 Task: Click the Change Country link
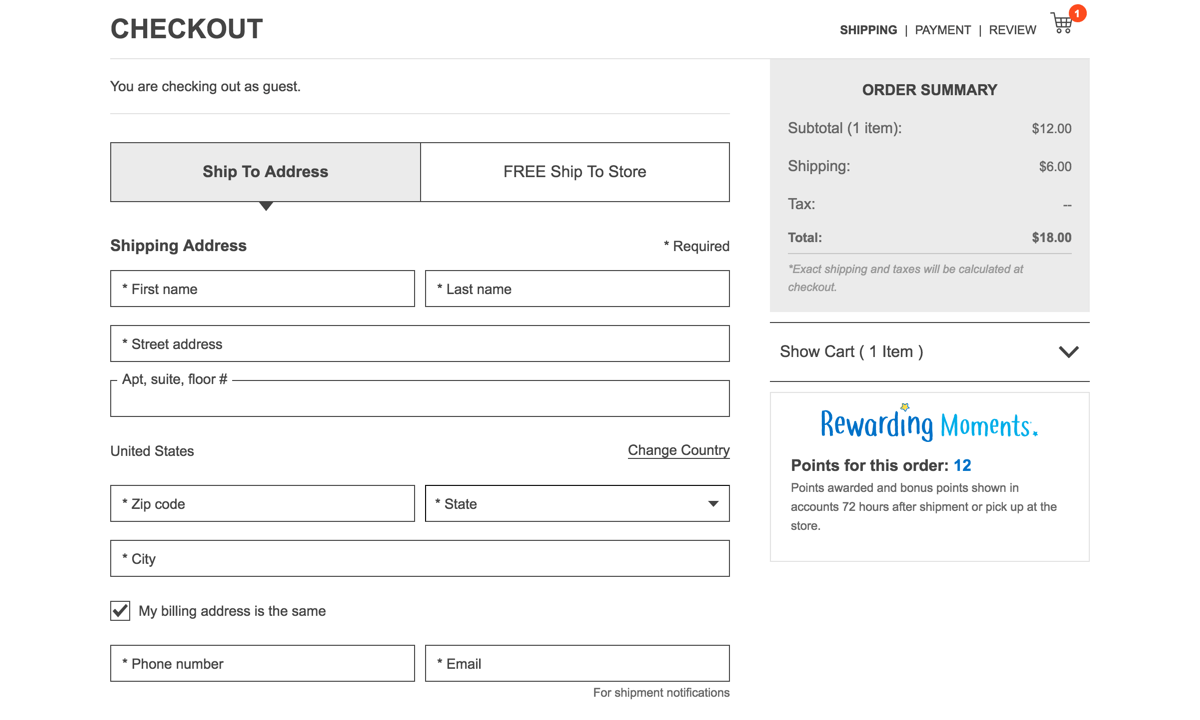point(678,450)
